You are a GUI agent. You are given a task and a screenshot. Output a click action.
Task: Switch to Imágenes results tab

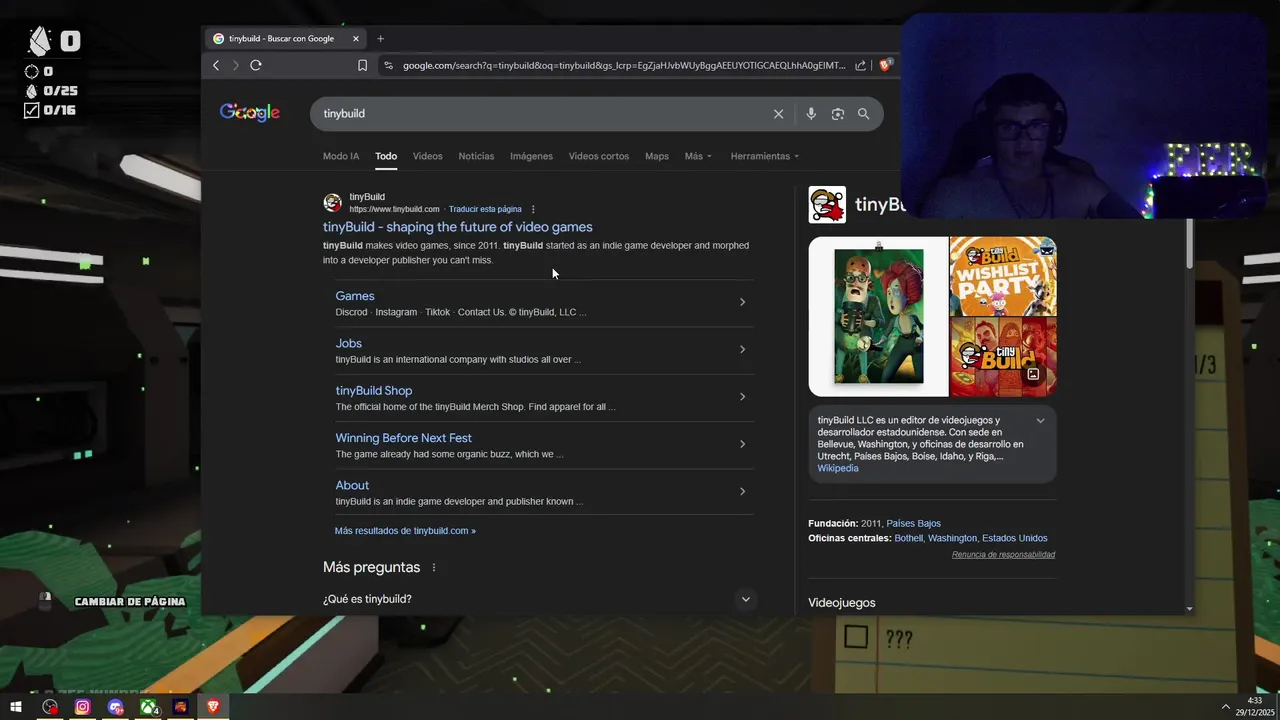(x=531, y=156)
